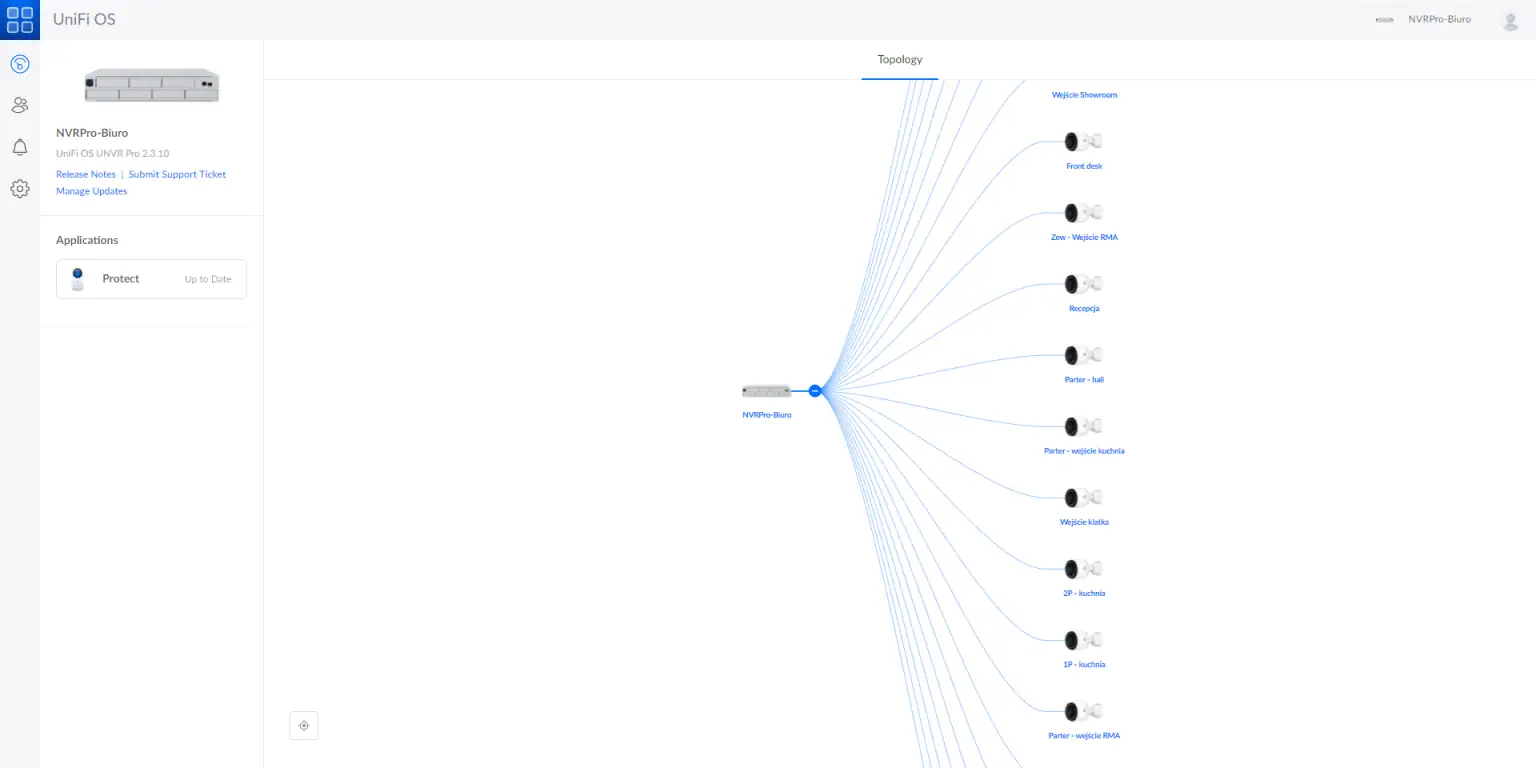1536x768 pixels.
Task: Select the Front desk camera node
Action: coord(1083,141)
